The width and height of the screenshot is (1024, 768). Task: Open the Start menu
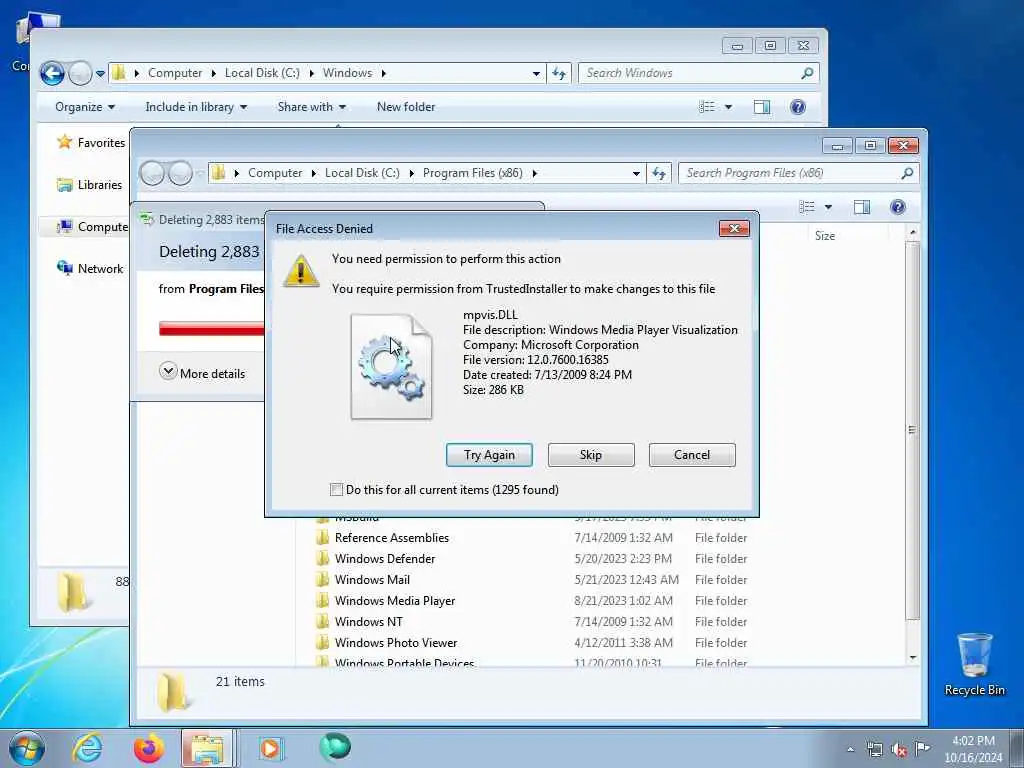click(x=27, y=748)
